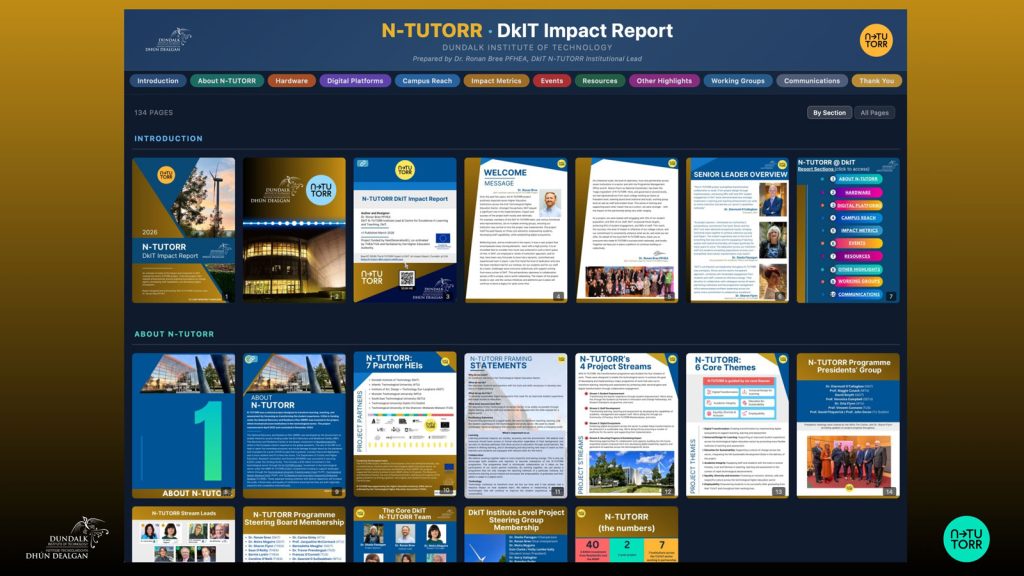
Task: Jump to Other Highlights section
Action: pyautogui.click(x=664, y=81)
